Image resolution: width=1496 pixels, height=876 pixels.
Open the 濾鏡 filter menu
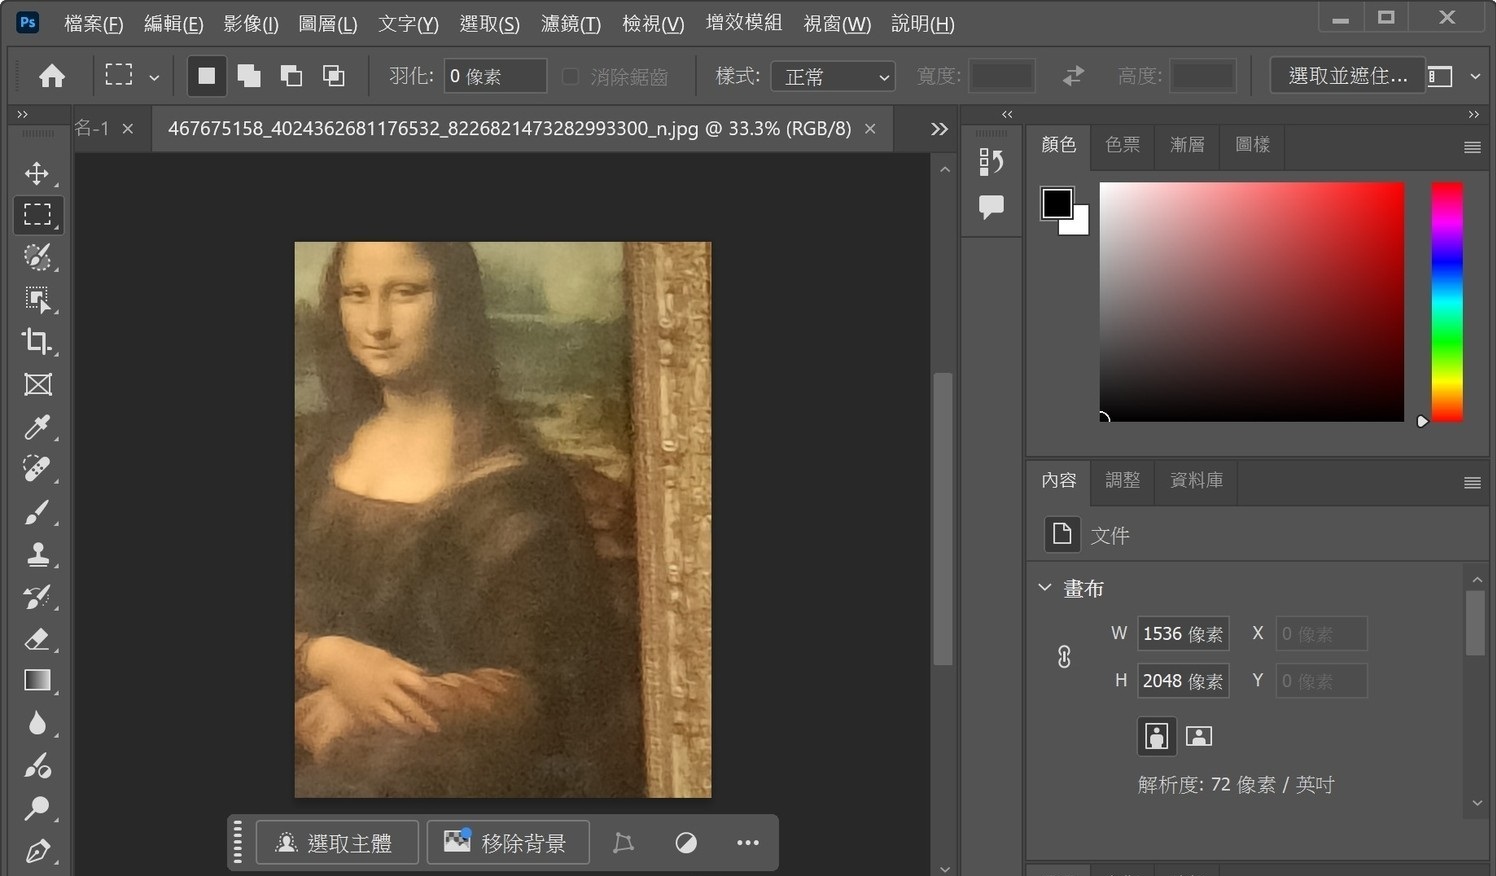coord(570,24)
